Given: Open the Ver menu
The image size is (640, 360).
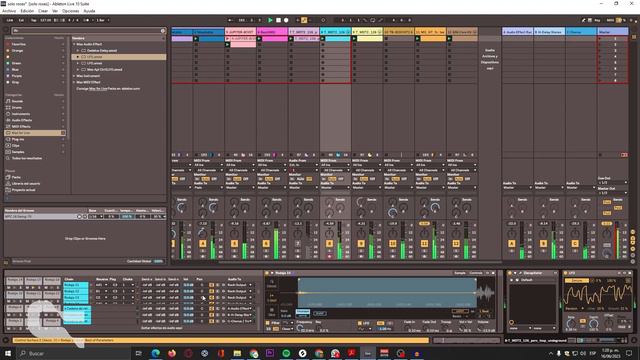Looking at the screenshot, I should tap(55, 11).
